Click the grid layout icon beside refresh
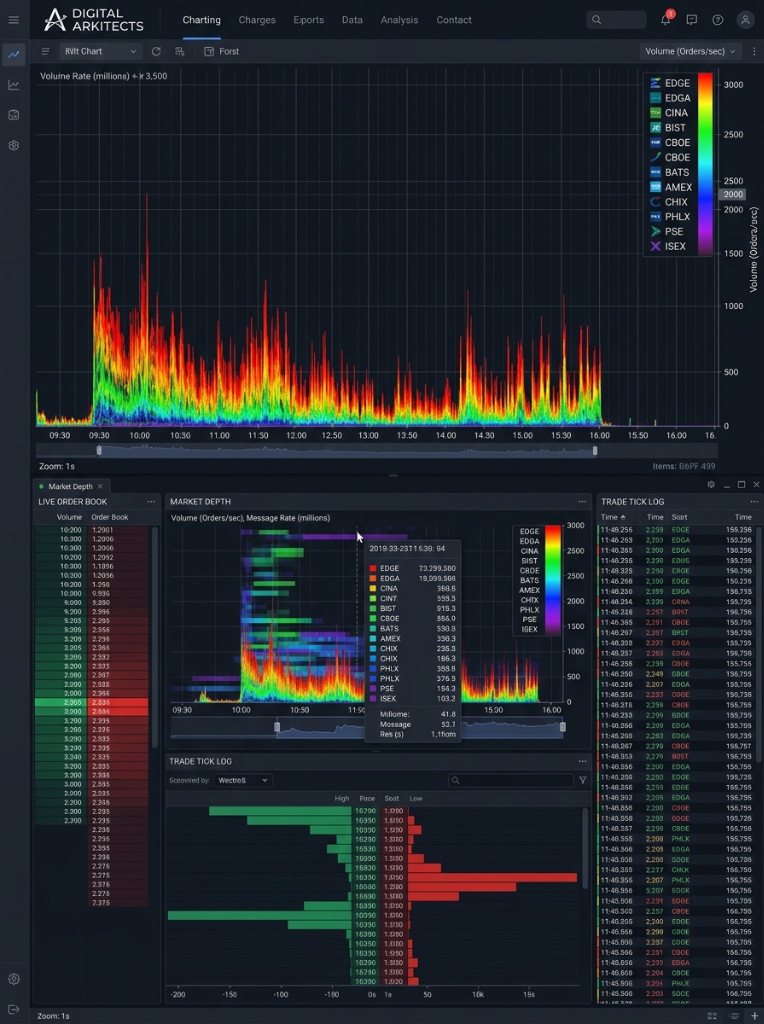 coord(180,51)
